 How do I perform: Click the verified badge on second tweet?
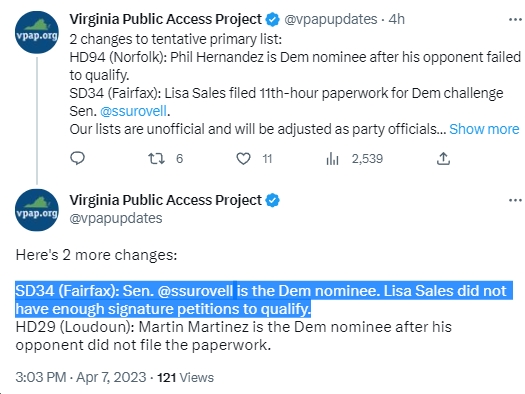point(273,200)
